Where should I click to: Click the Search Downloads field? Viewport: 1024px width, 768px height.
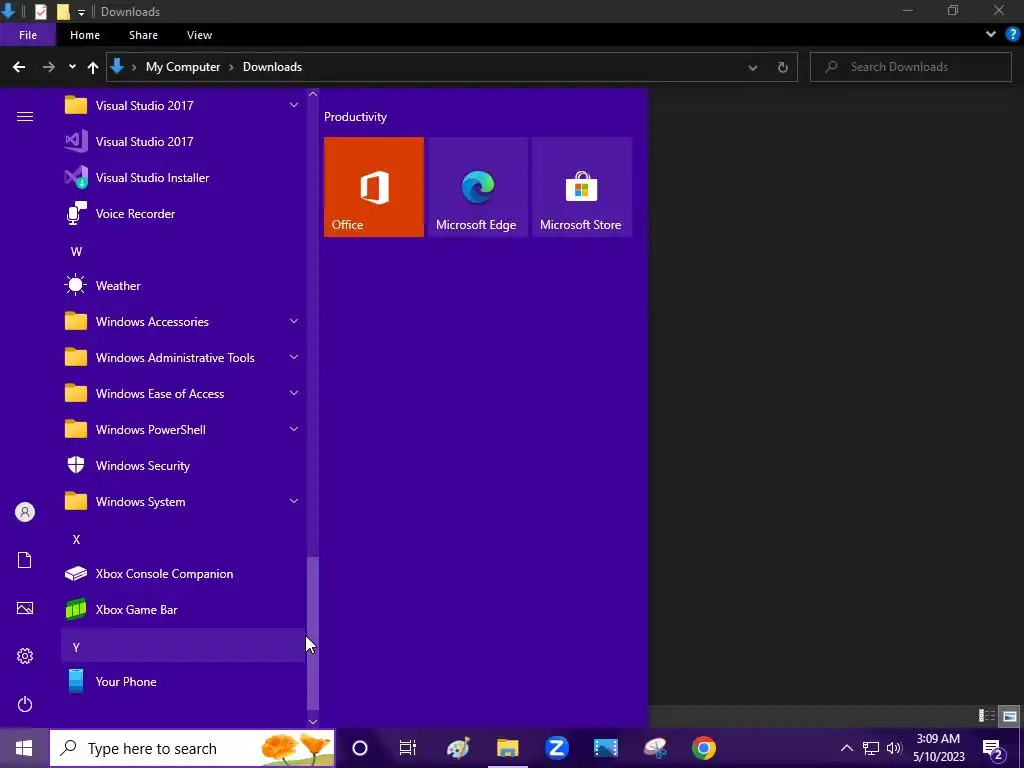pos(910,67)
